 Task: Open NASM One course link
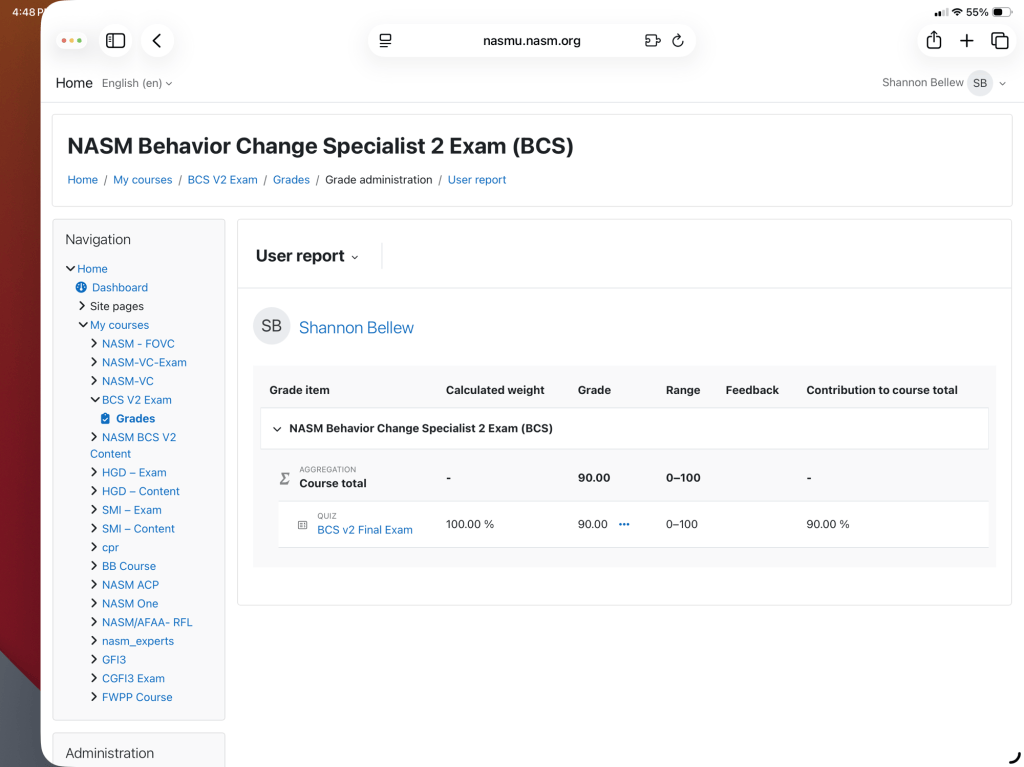[x=129, y=604]
